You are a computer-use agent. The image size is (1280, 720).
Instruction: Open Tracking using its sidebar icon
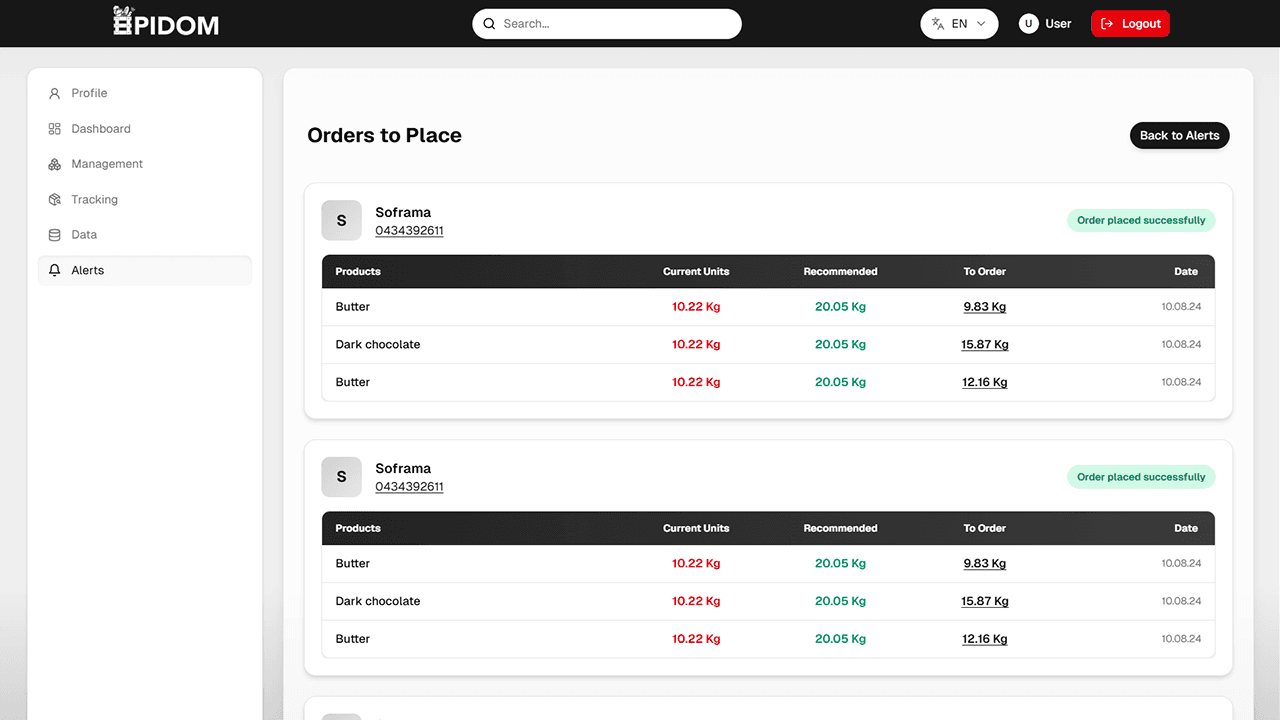point(54,199)
